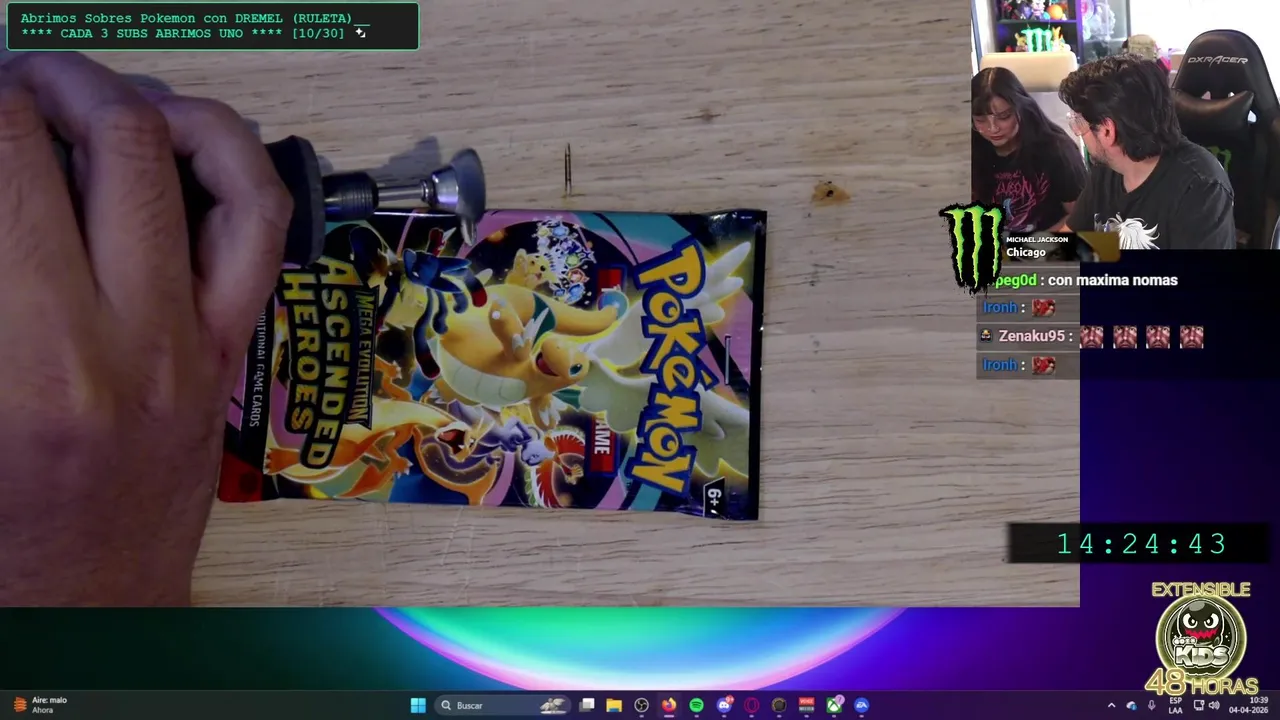This screenshot has width=1280, height=720.
Task: Open Discord with notification badge
Action: click(724, 705)
